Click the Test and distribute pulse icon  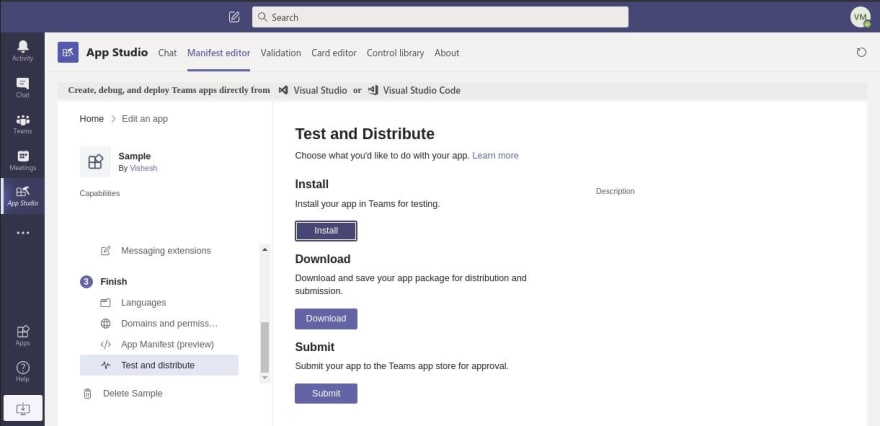pos(106,365)
